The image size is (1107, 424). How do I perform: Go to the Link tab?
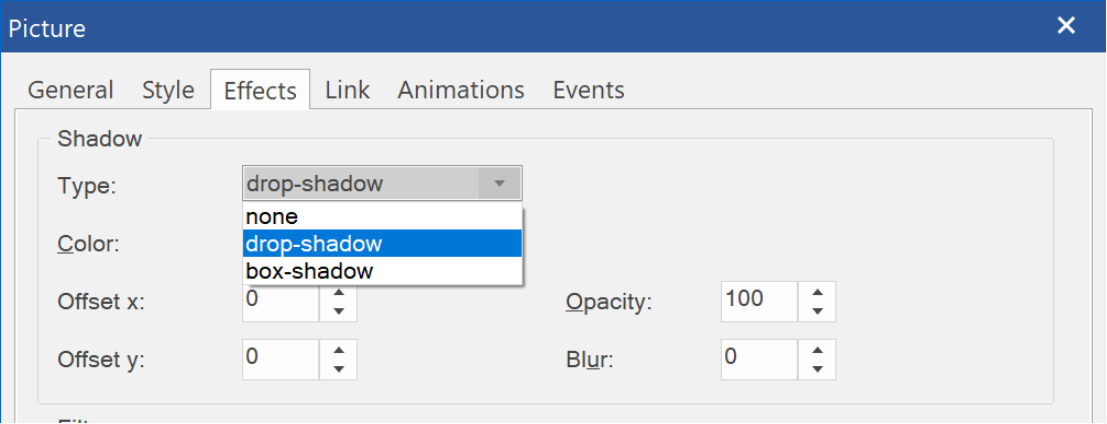coord(347,90)
